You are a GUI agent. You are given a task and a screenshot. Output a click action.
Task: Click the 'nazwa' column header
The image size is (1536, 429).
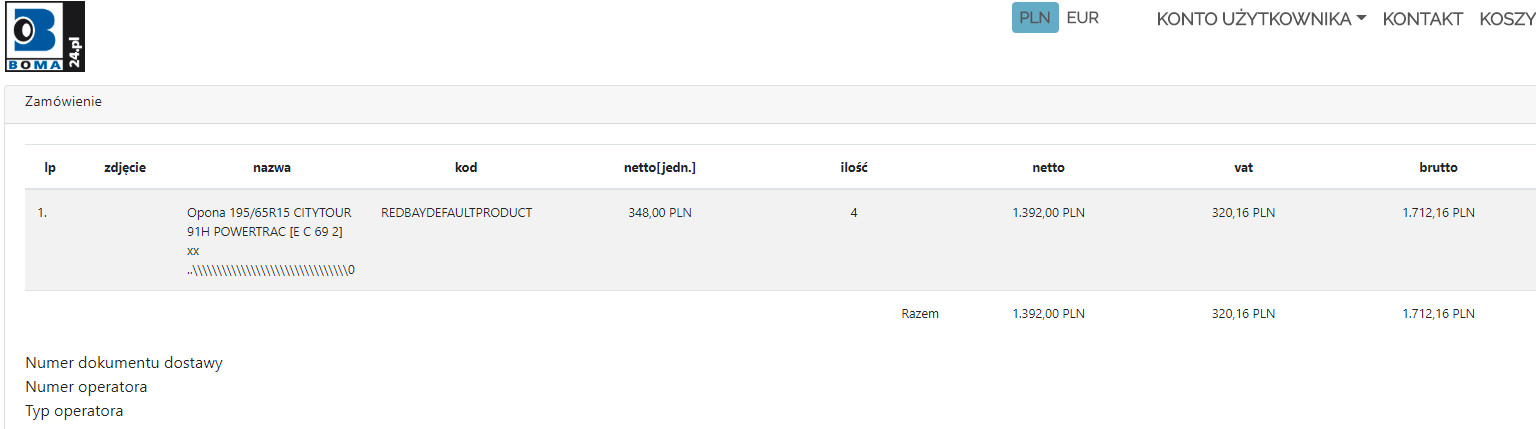pos(272,168)
